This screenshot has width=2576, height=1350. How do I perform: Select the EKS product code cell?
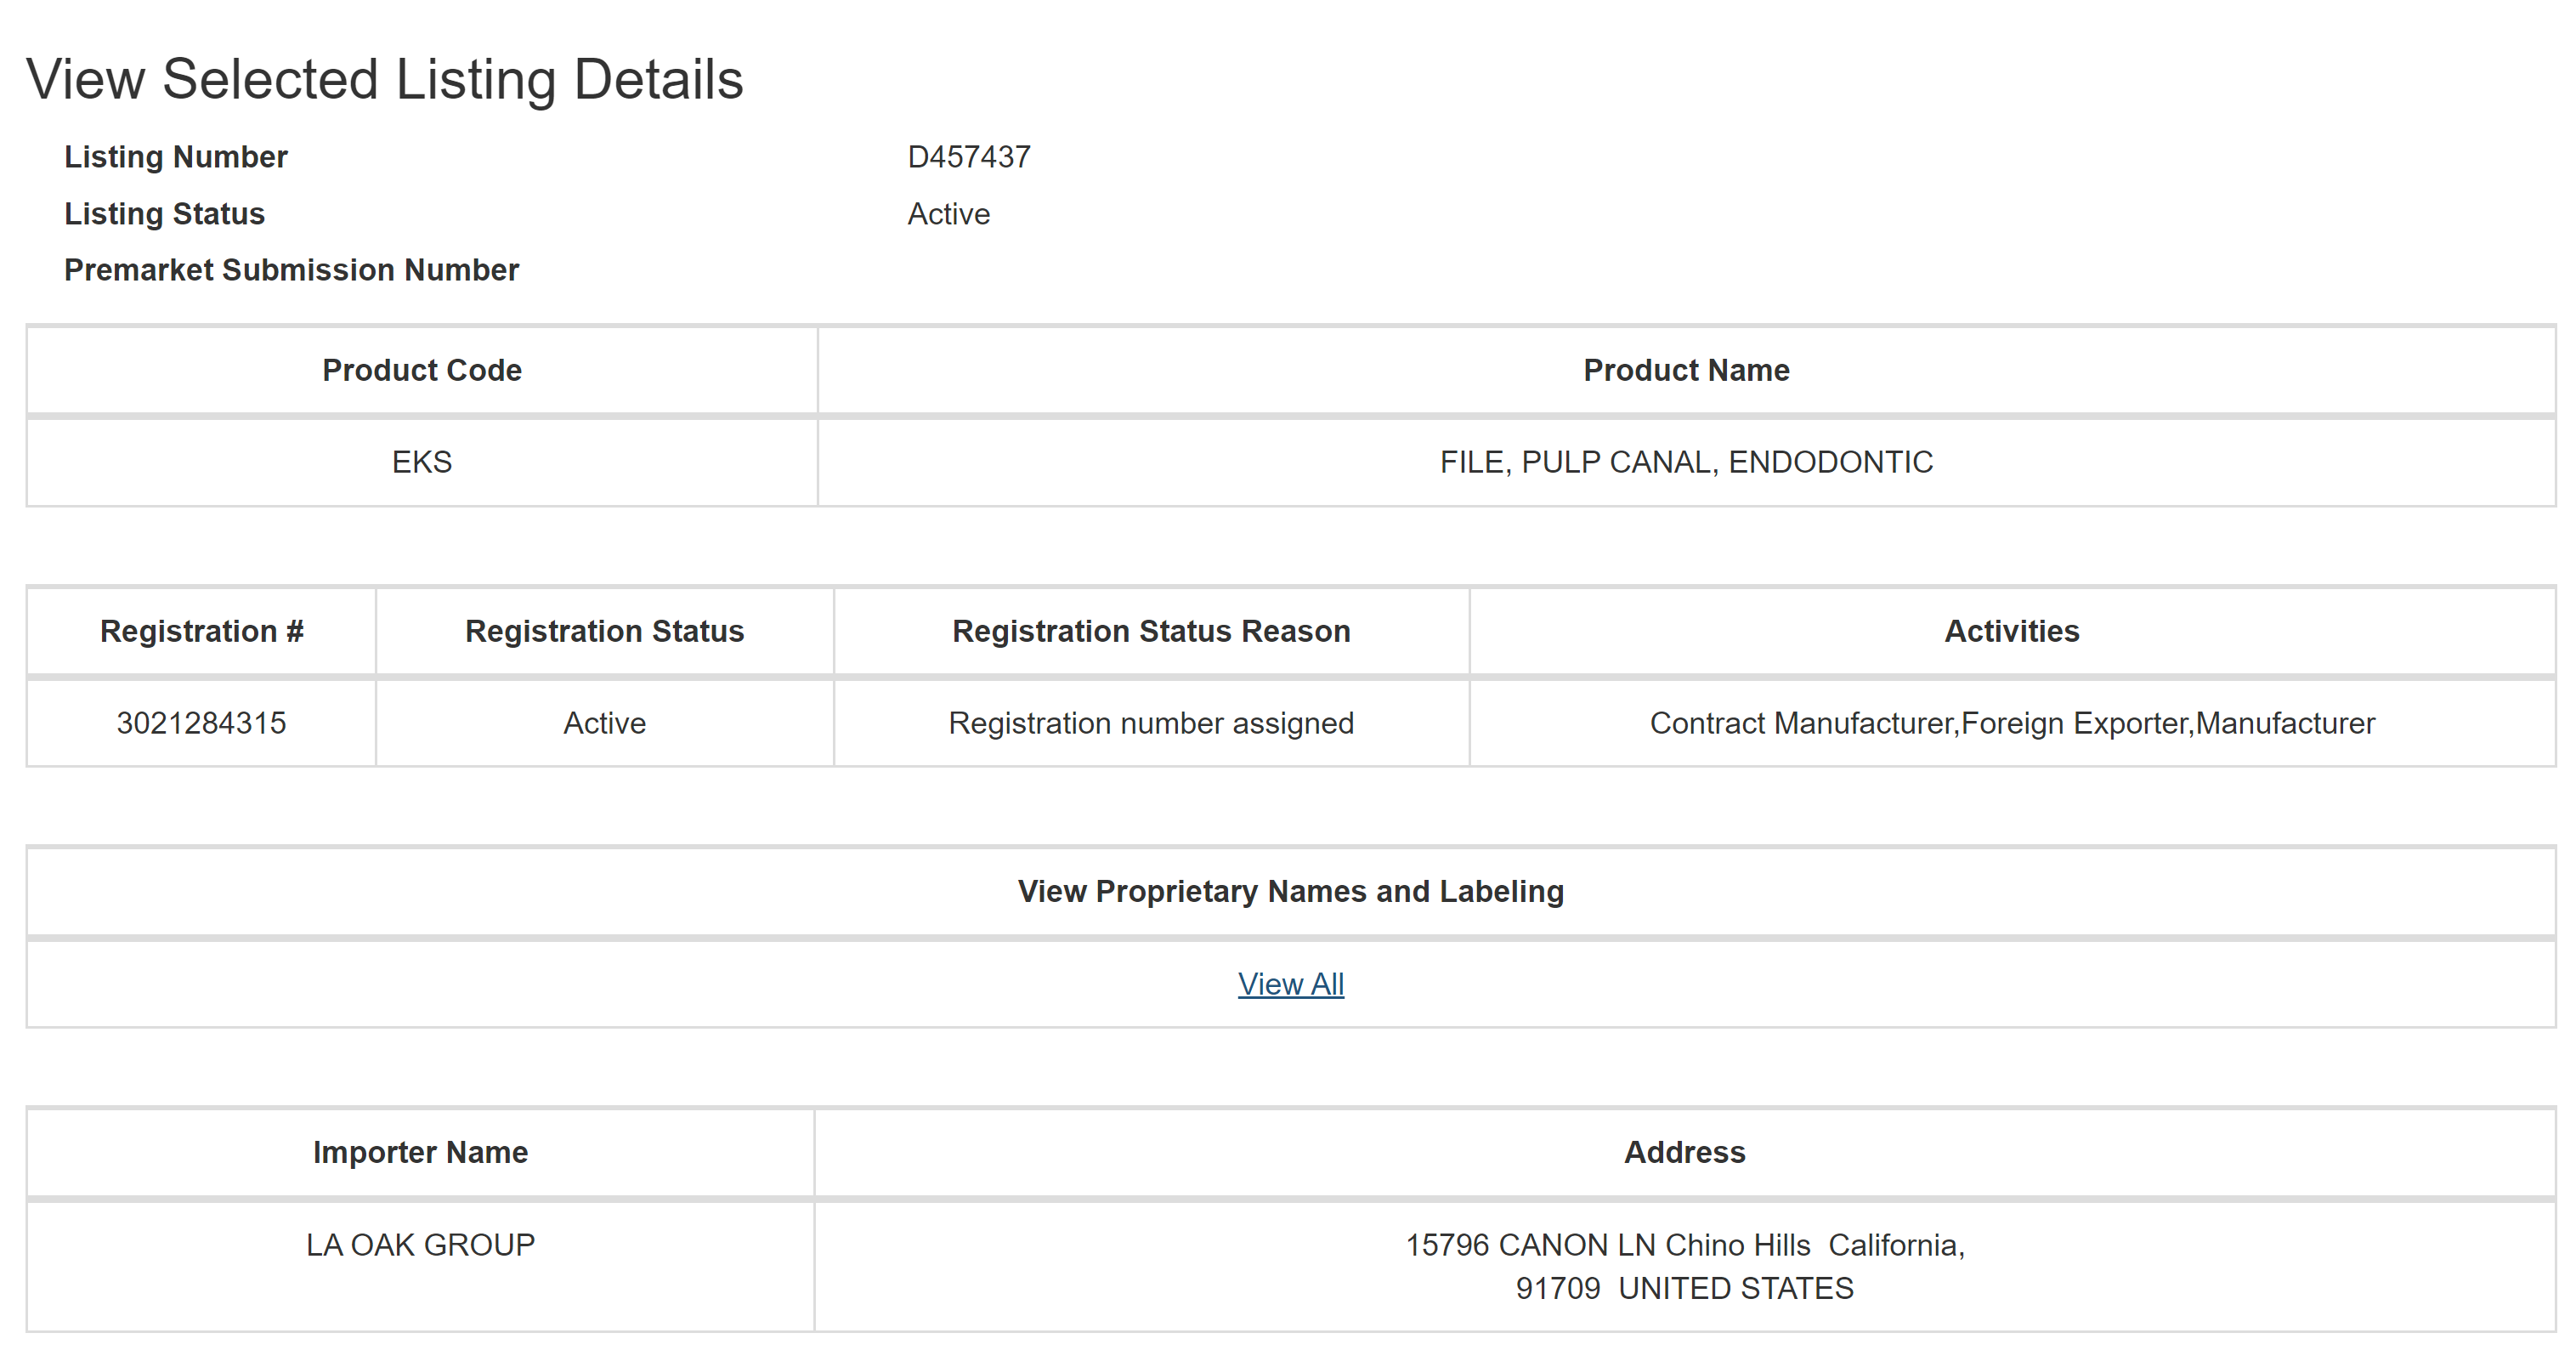click(x=422, y=462)
